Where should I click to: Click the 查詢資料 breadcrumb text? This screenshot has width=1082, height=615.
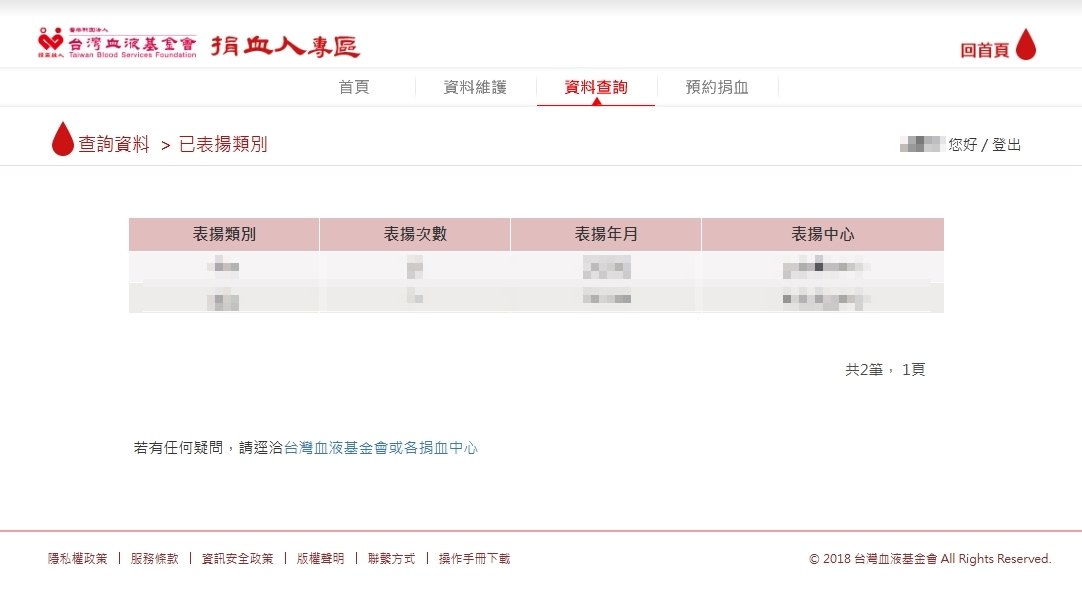(114, 145)
